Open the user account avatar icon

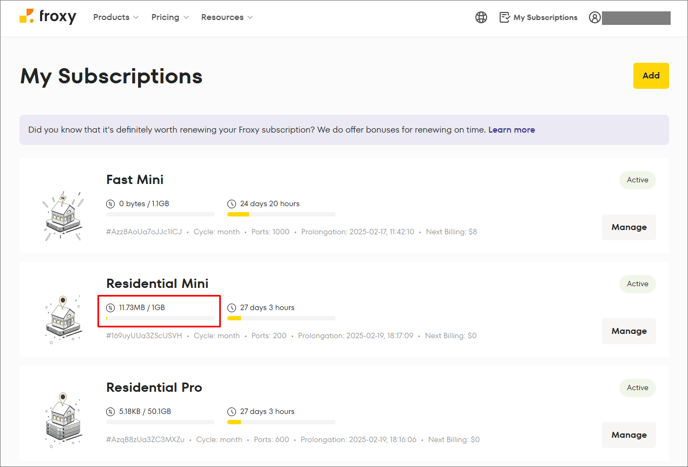pyautogui.click(x=595, y=17)
